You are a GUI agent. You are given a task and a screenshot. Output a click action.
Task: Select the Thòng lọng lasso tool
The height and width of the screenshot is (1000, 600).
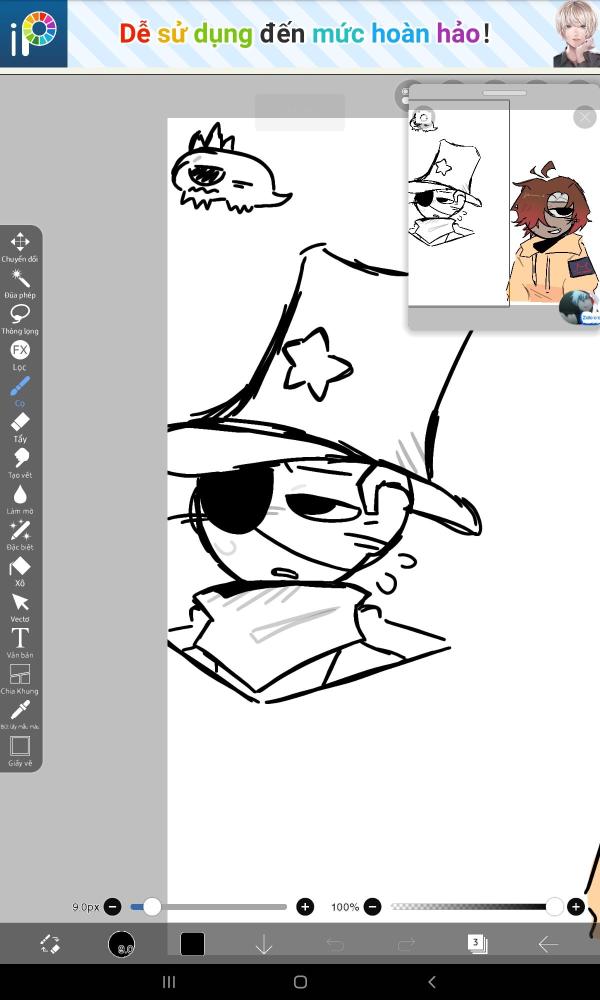coord(20,319)
